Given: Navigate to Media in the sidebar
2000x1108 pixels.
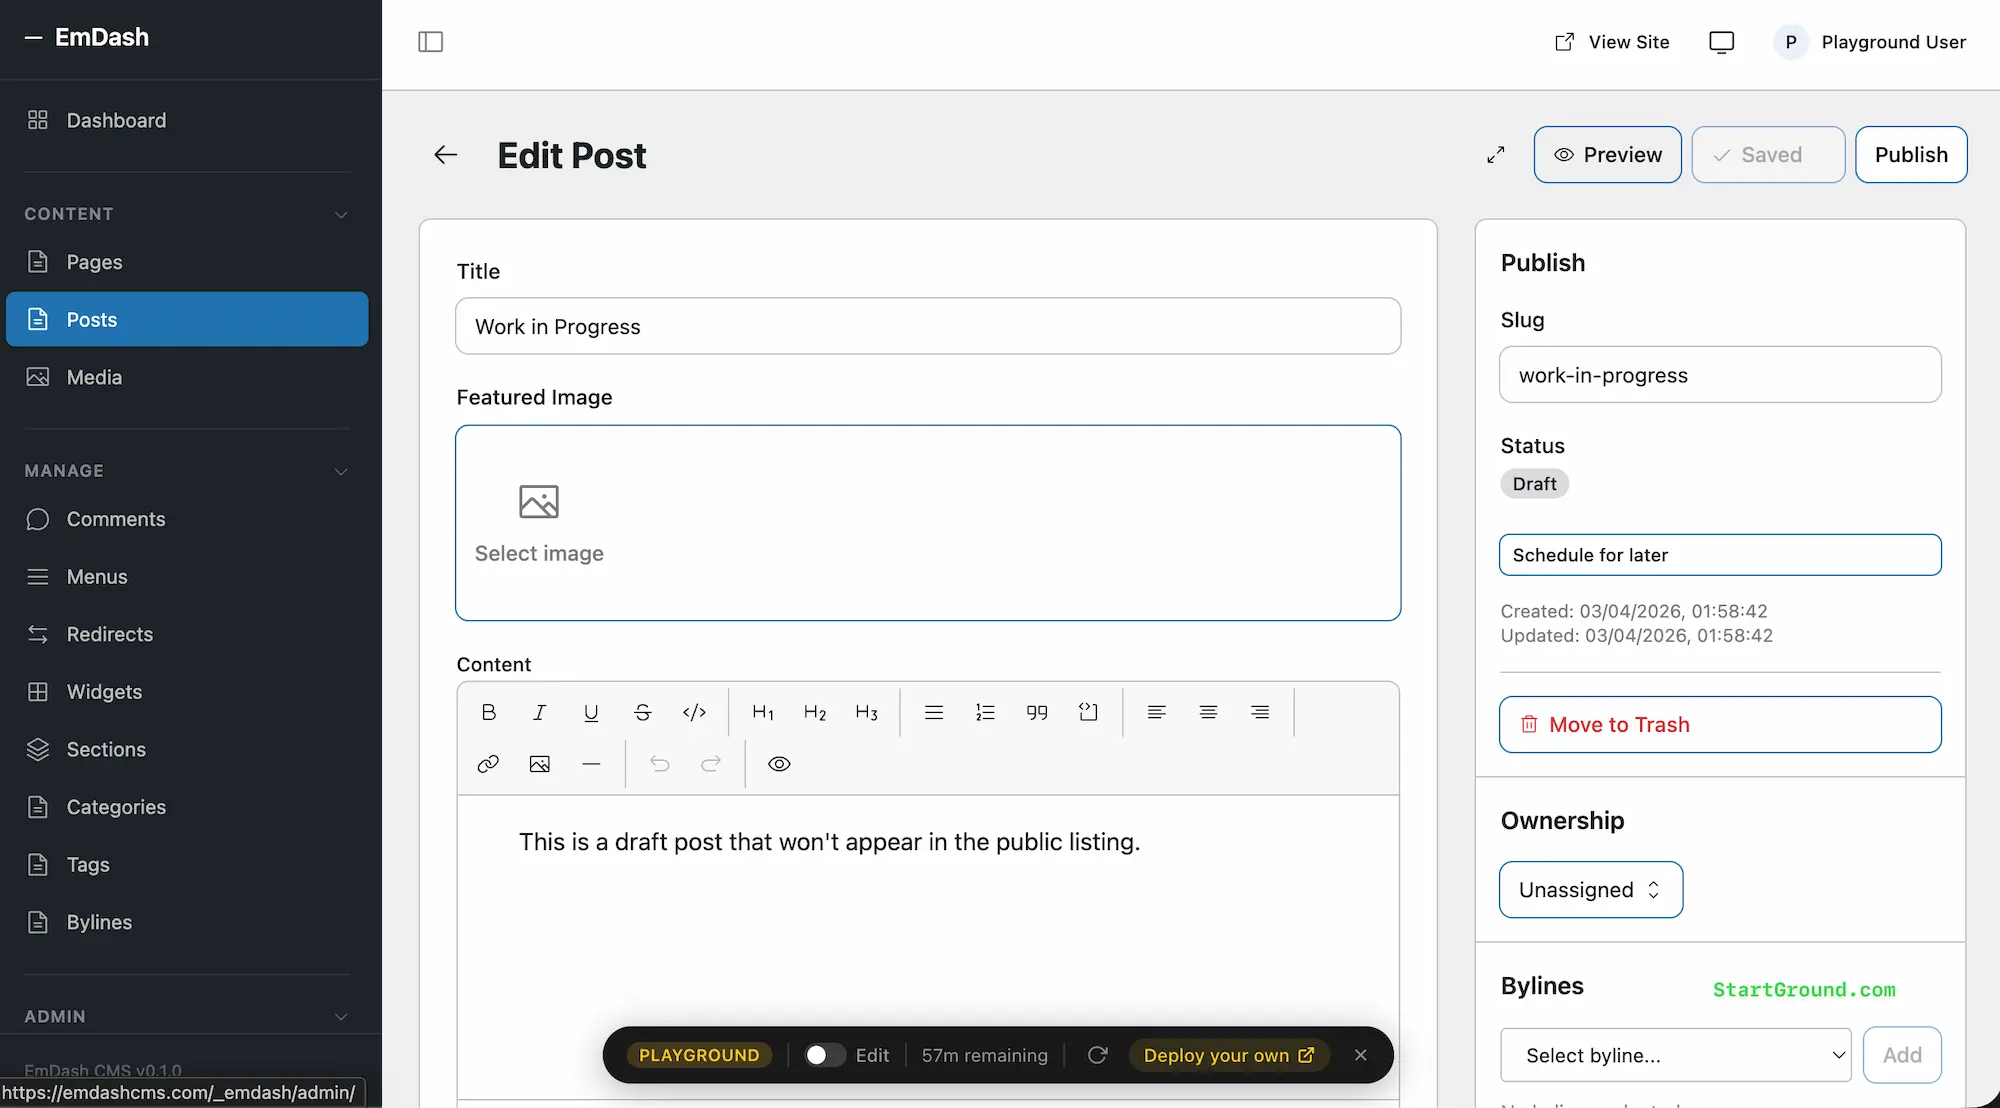Looking at the screenshot, I should 93,377.
